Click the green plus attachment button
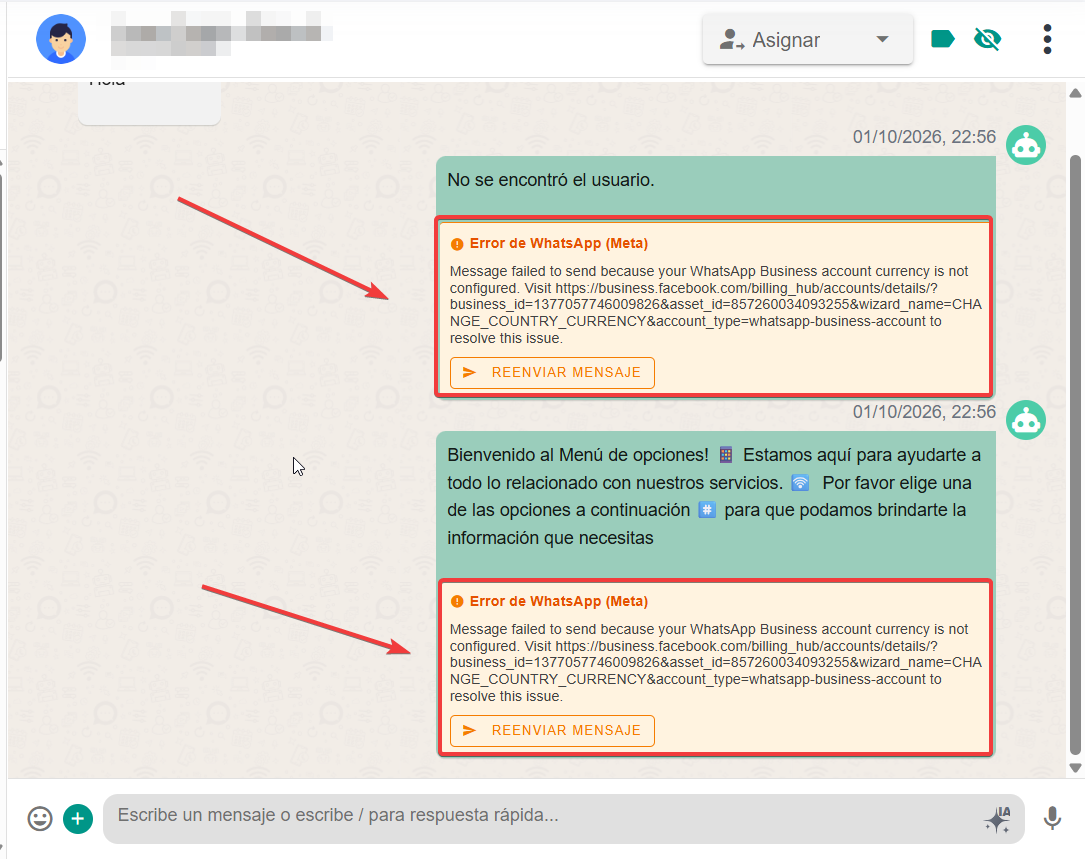The width and height of the screenshot is (1085, 859). point(78,819)
